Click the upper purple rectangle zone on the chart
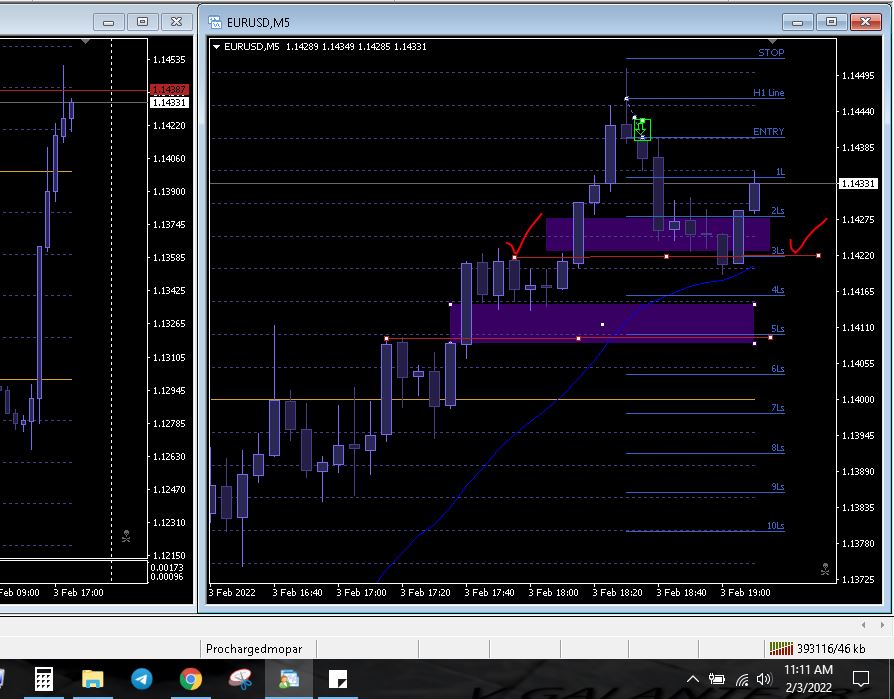 (658, 234)
